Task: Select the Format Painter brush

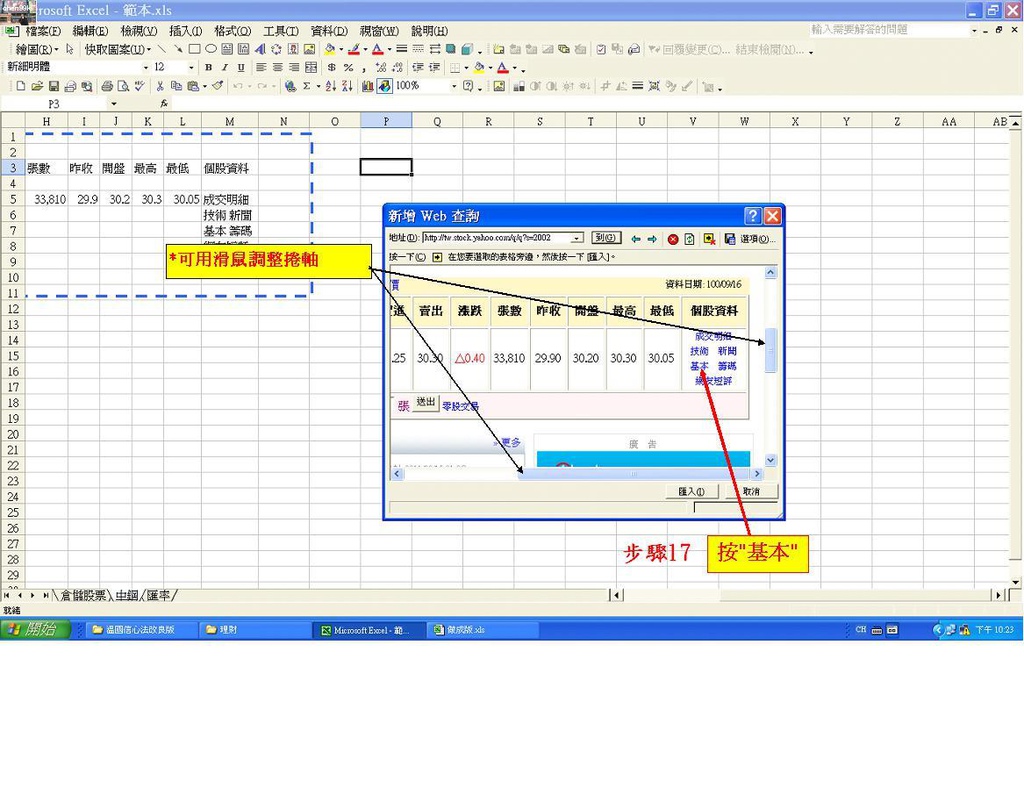Action: [x=217, y=86]
